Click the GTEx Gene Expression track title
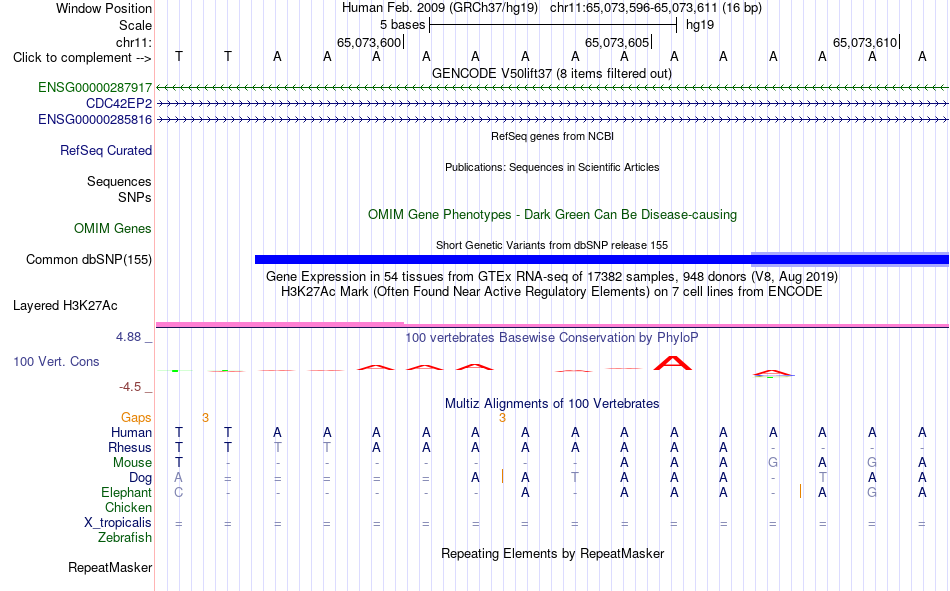The height and width of the screenshot is (591, 950). (x=552, y=276)
